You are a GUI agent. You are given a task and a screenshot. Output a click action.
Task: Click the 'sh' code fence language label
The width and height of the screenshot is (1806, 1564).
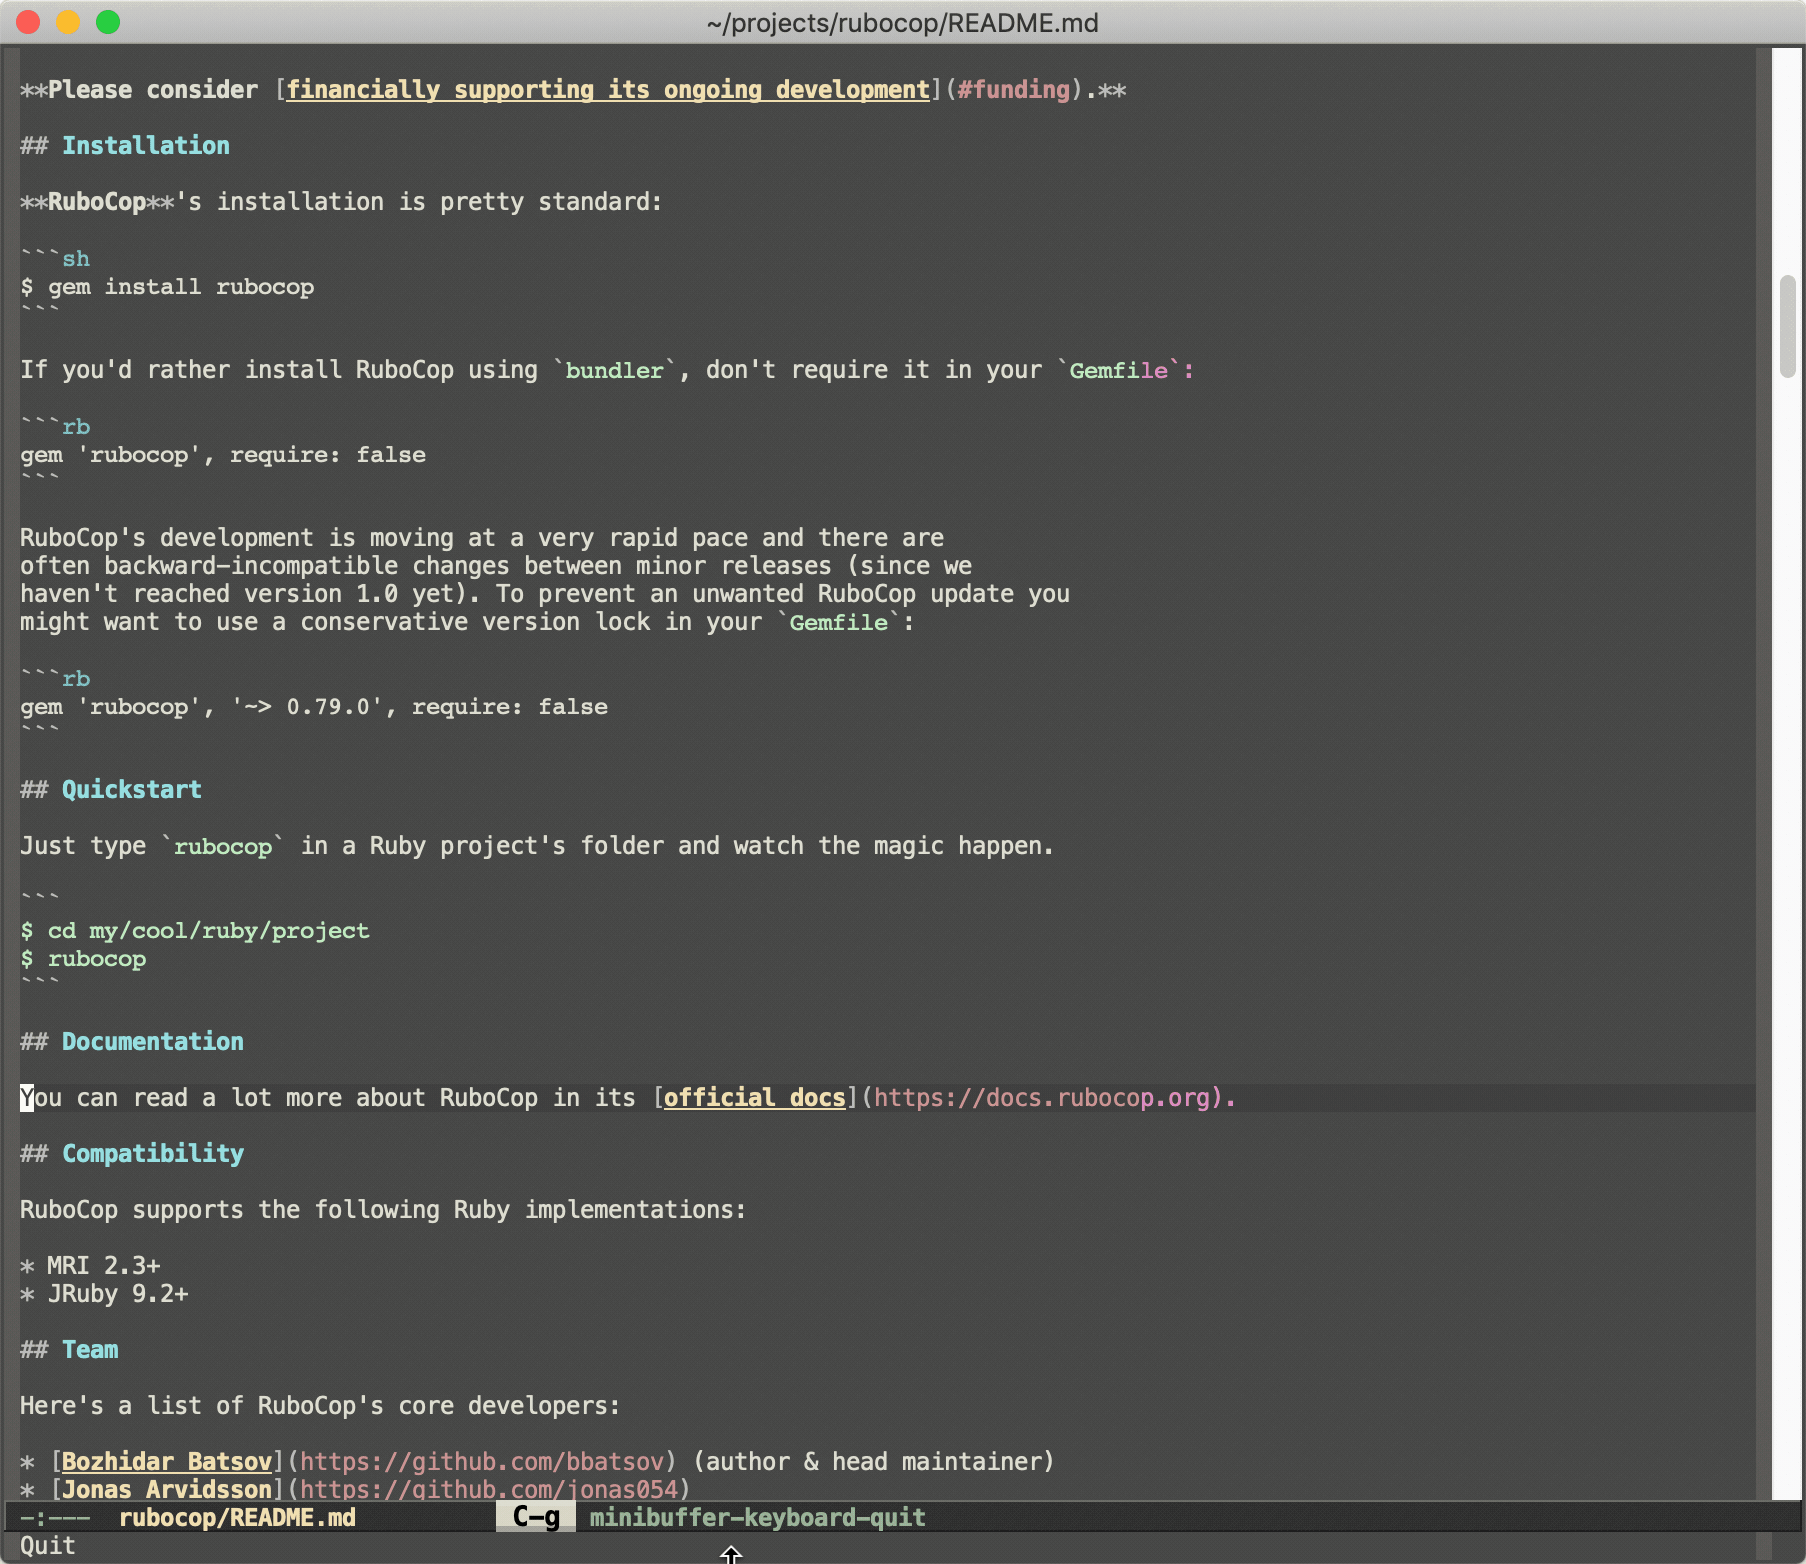(76, 259)
